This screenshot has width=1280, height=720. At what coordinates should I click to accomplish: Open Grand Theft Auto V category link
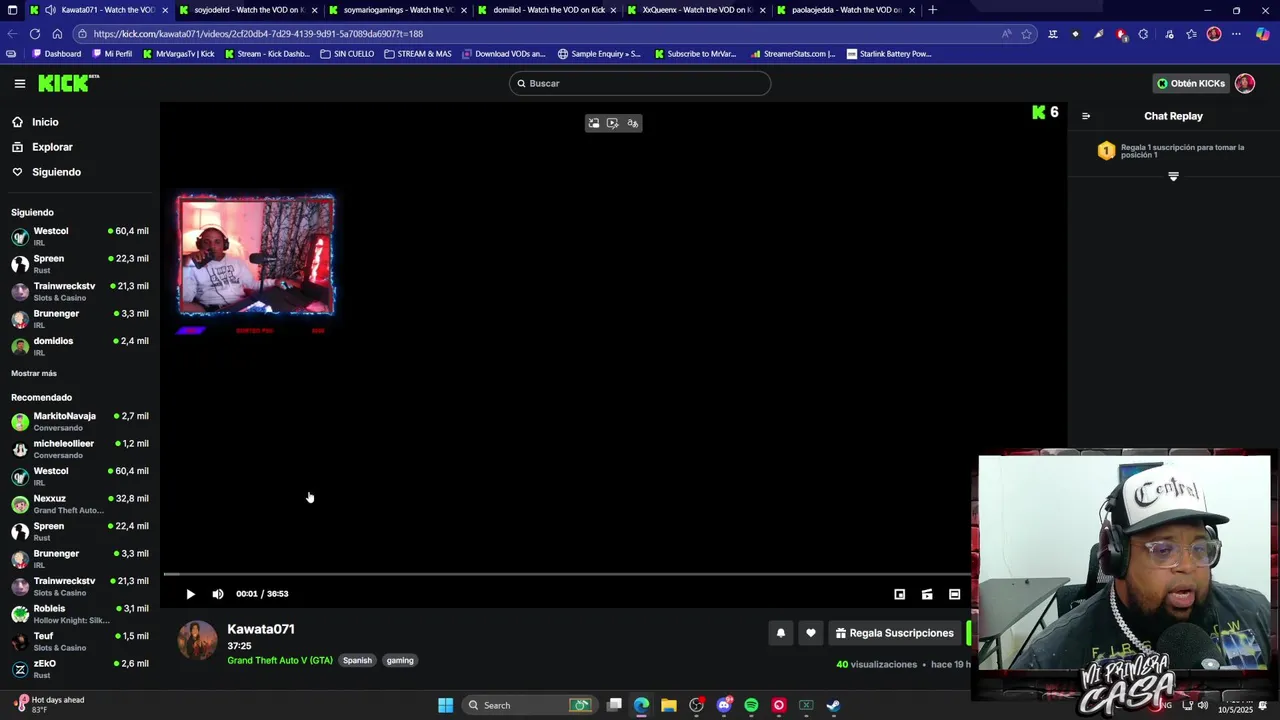[x=280, y=660]
